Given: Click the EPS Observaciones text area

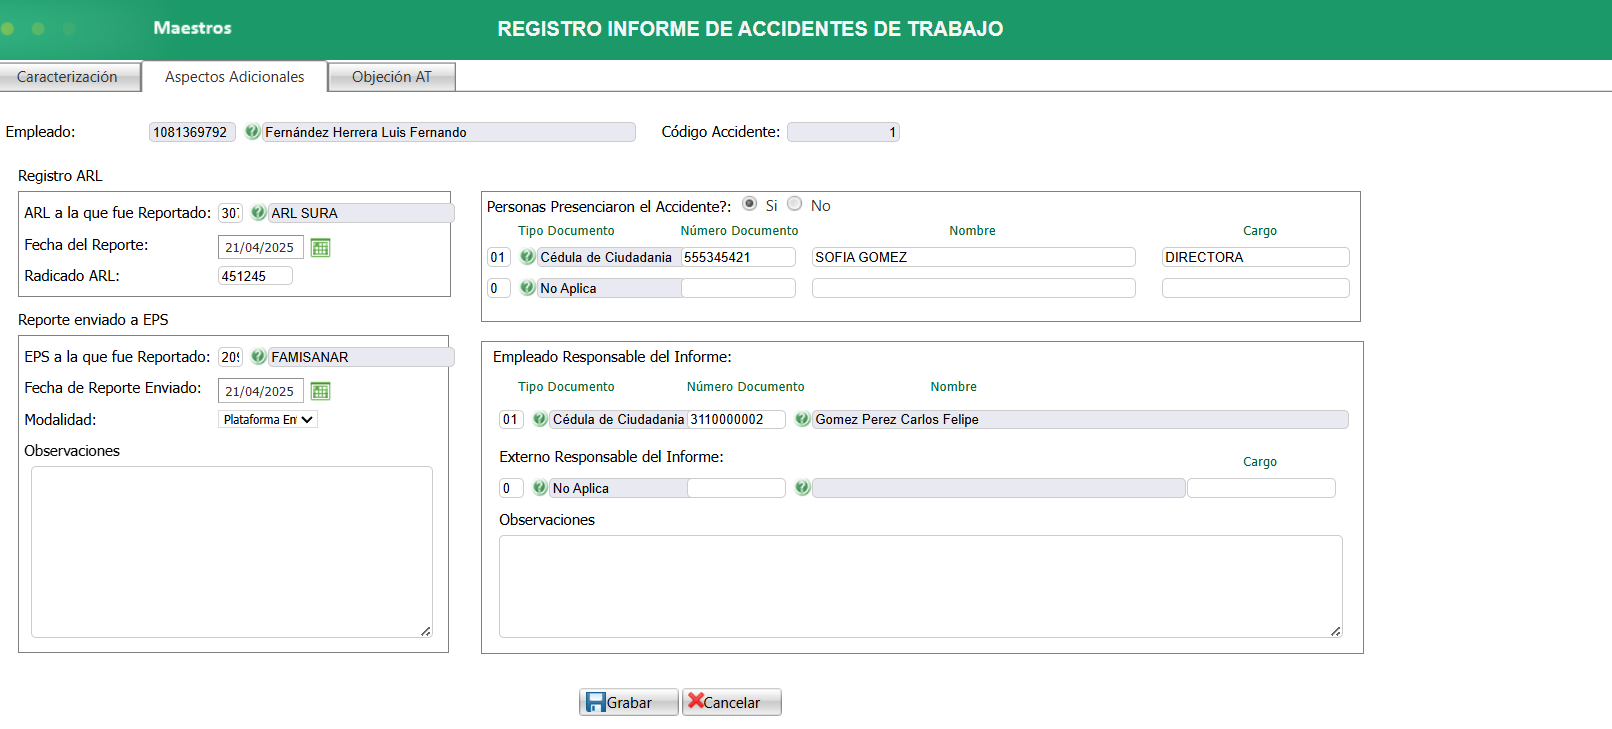Looking at the screenshot, I should pyautogui.click(x=232, y=552).
